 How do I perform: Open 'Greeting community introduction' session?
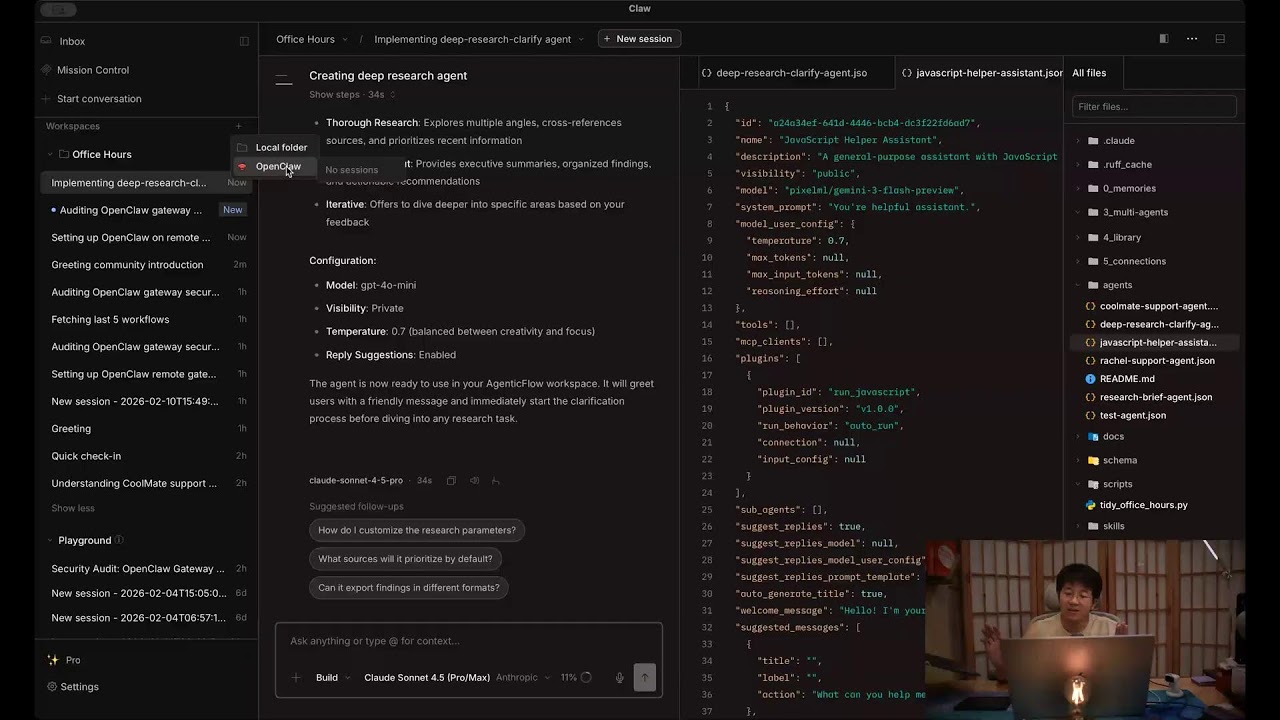146,265
